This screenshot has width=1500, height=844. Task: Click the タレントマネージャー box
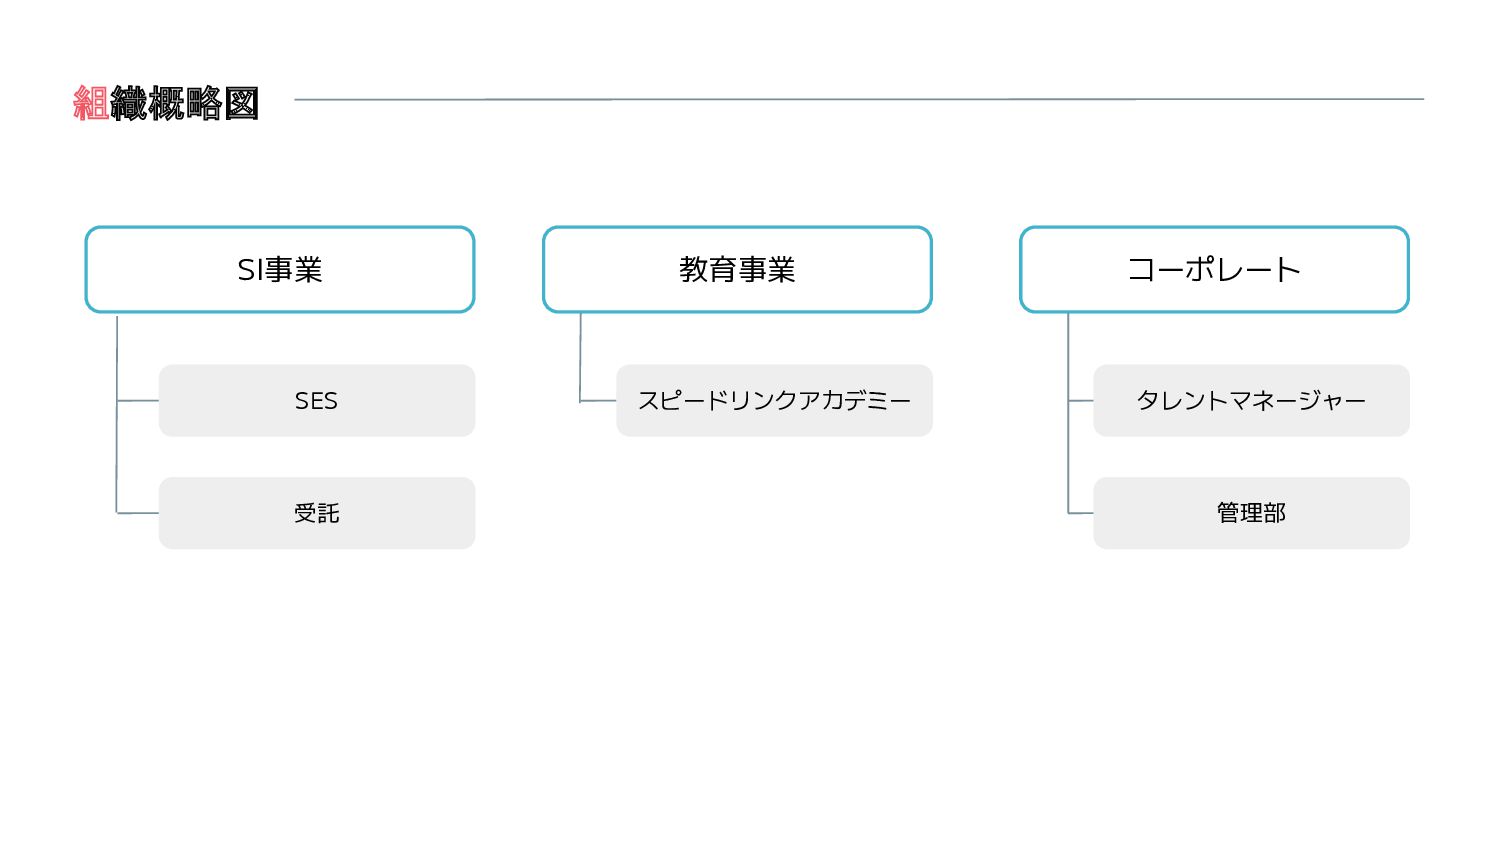pyautogui.click(x=1251, y=400)
